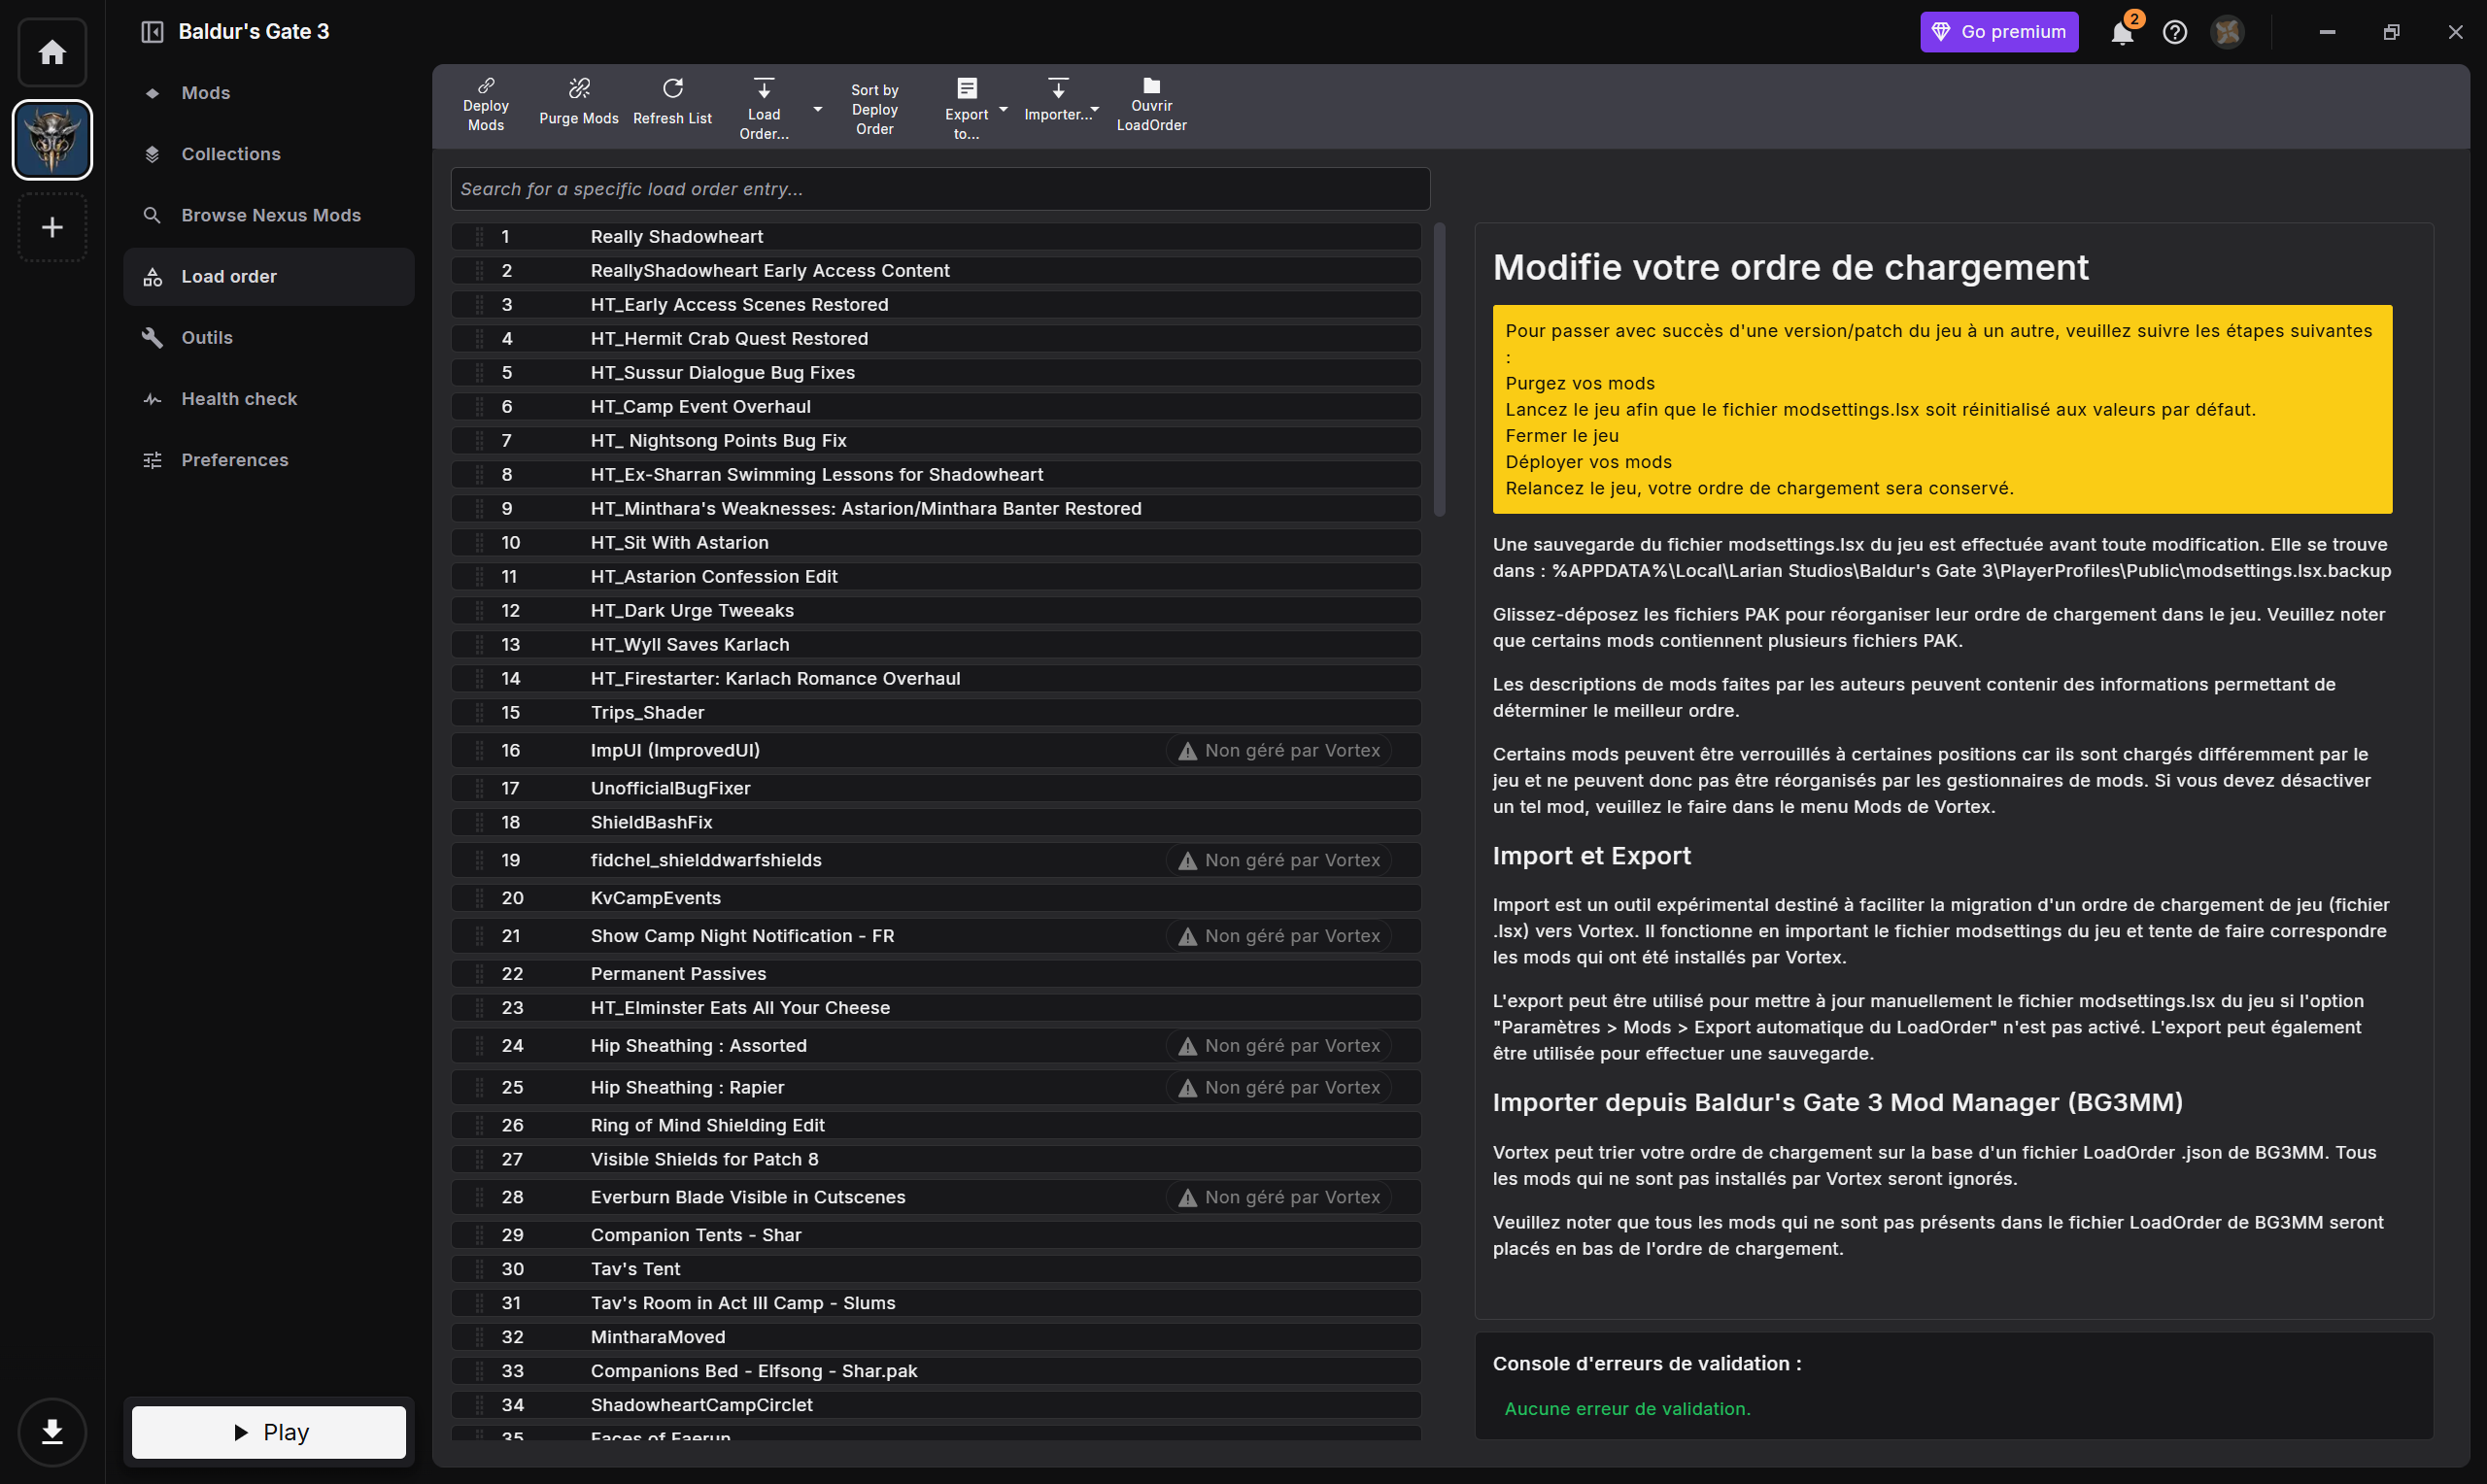Click the Hip Sheathing : Assorted warning badge
The image size is (2487, 1484).
point(1279,1047)
